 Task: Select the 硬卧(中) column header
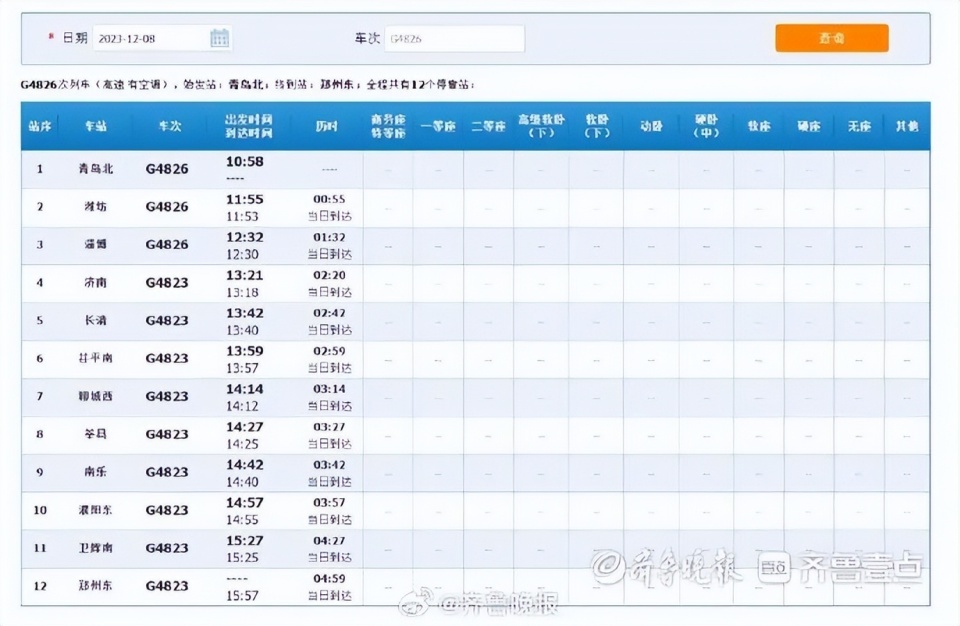(705, 125)
